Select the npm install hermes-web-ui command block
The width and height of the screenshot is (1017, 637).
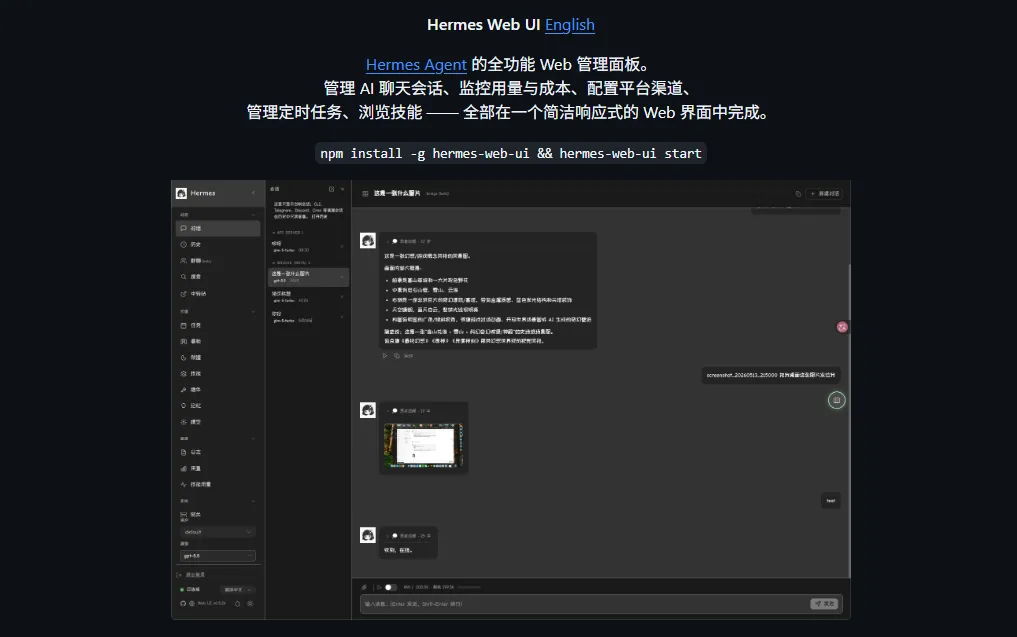click(x=510, y=153)
